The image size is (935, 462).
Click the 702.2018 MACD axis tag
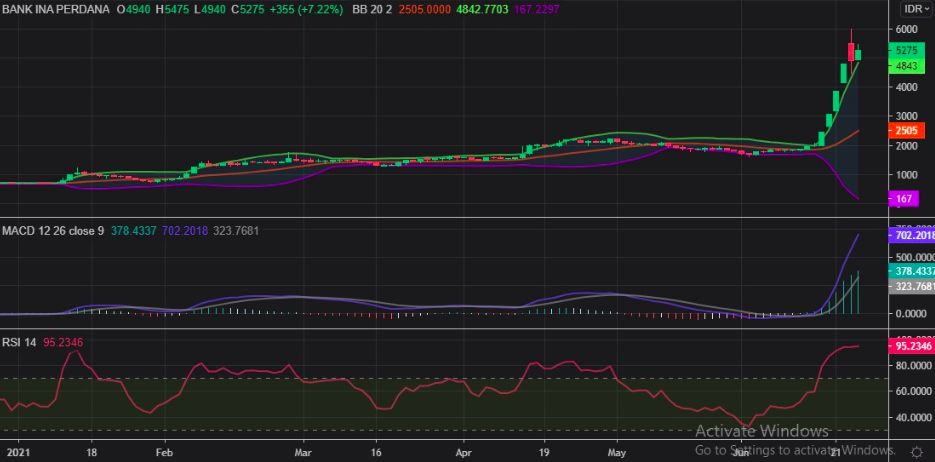[912, 235]
